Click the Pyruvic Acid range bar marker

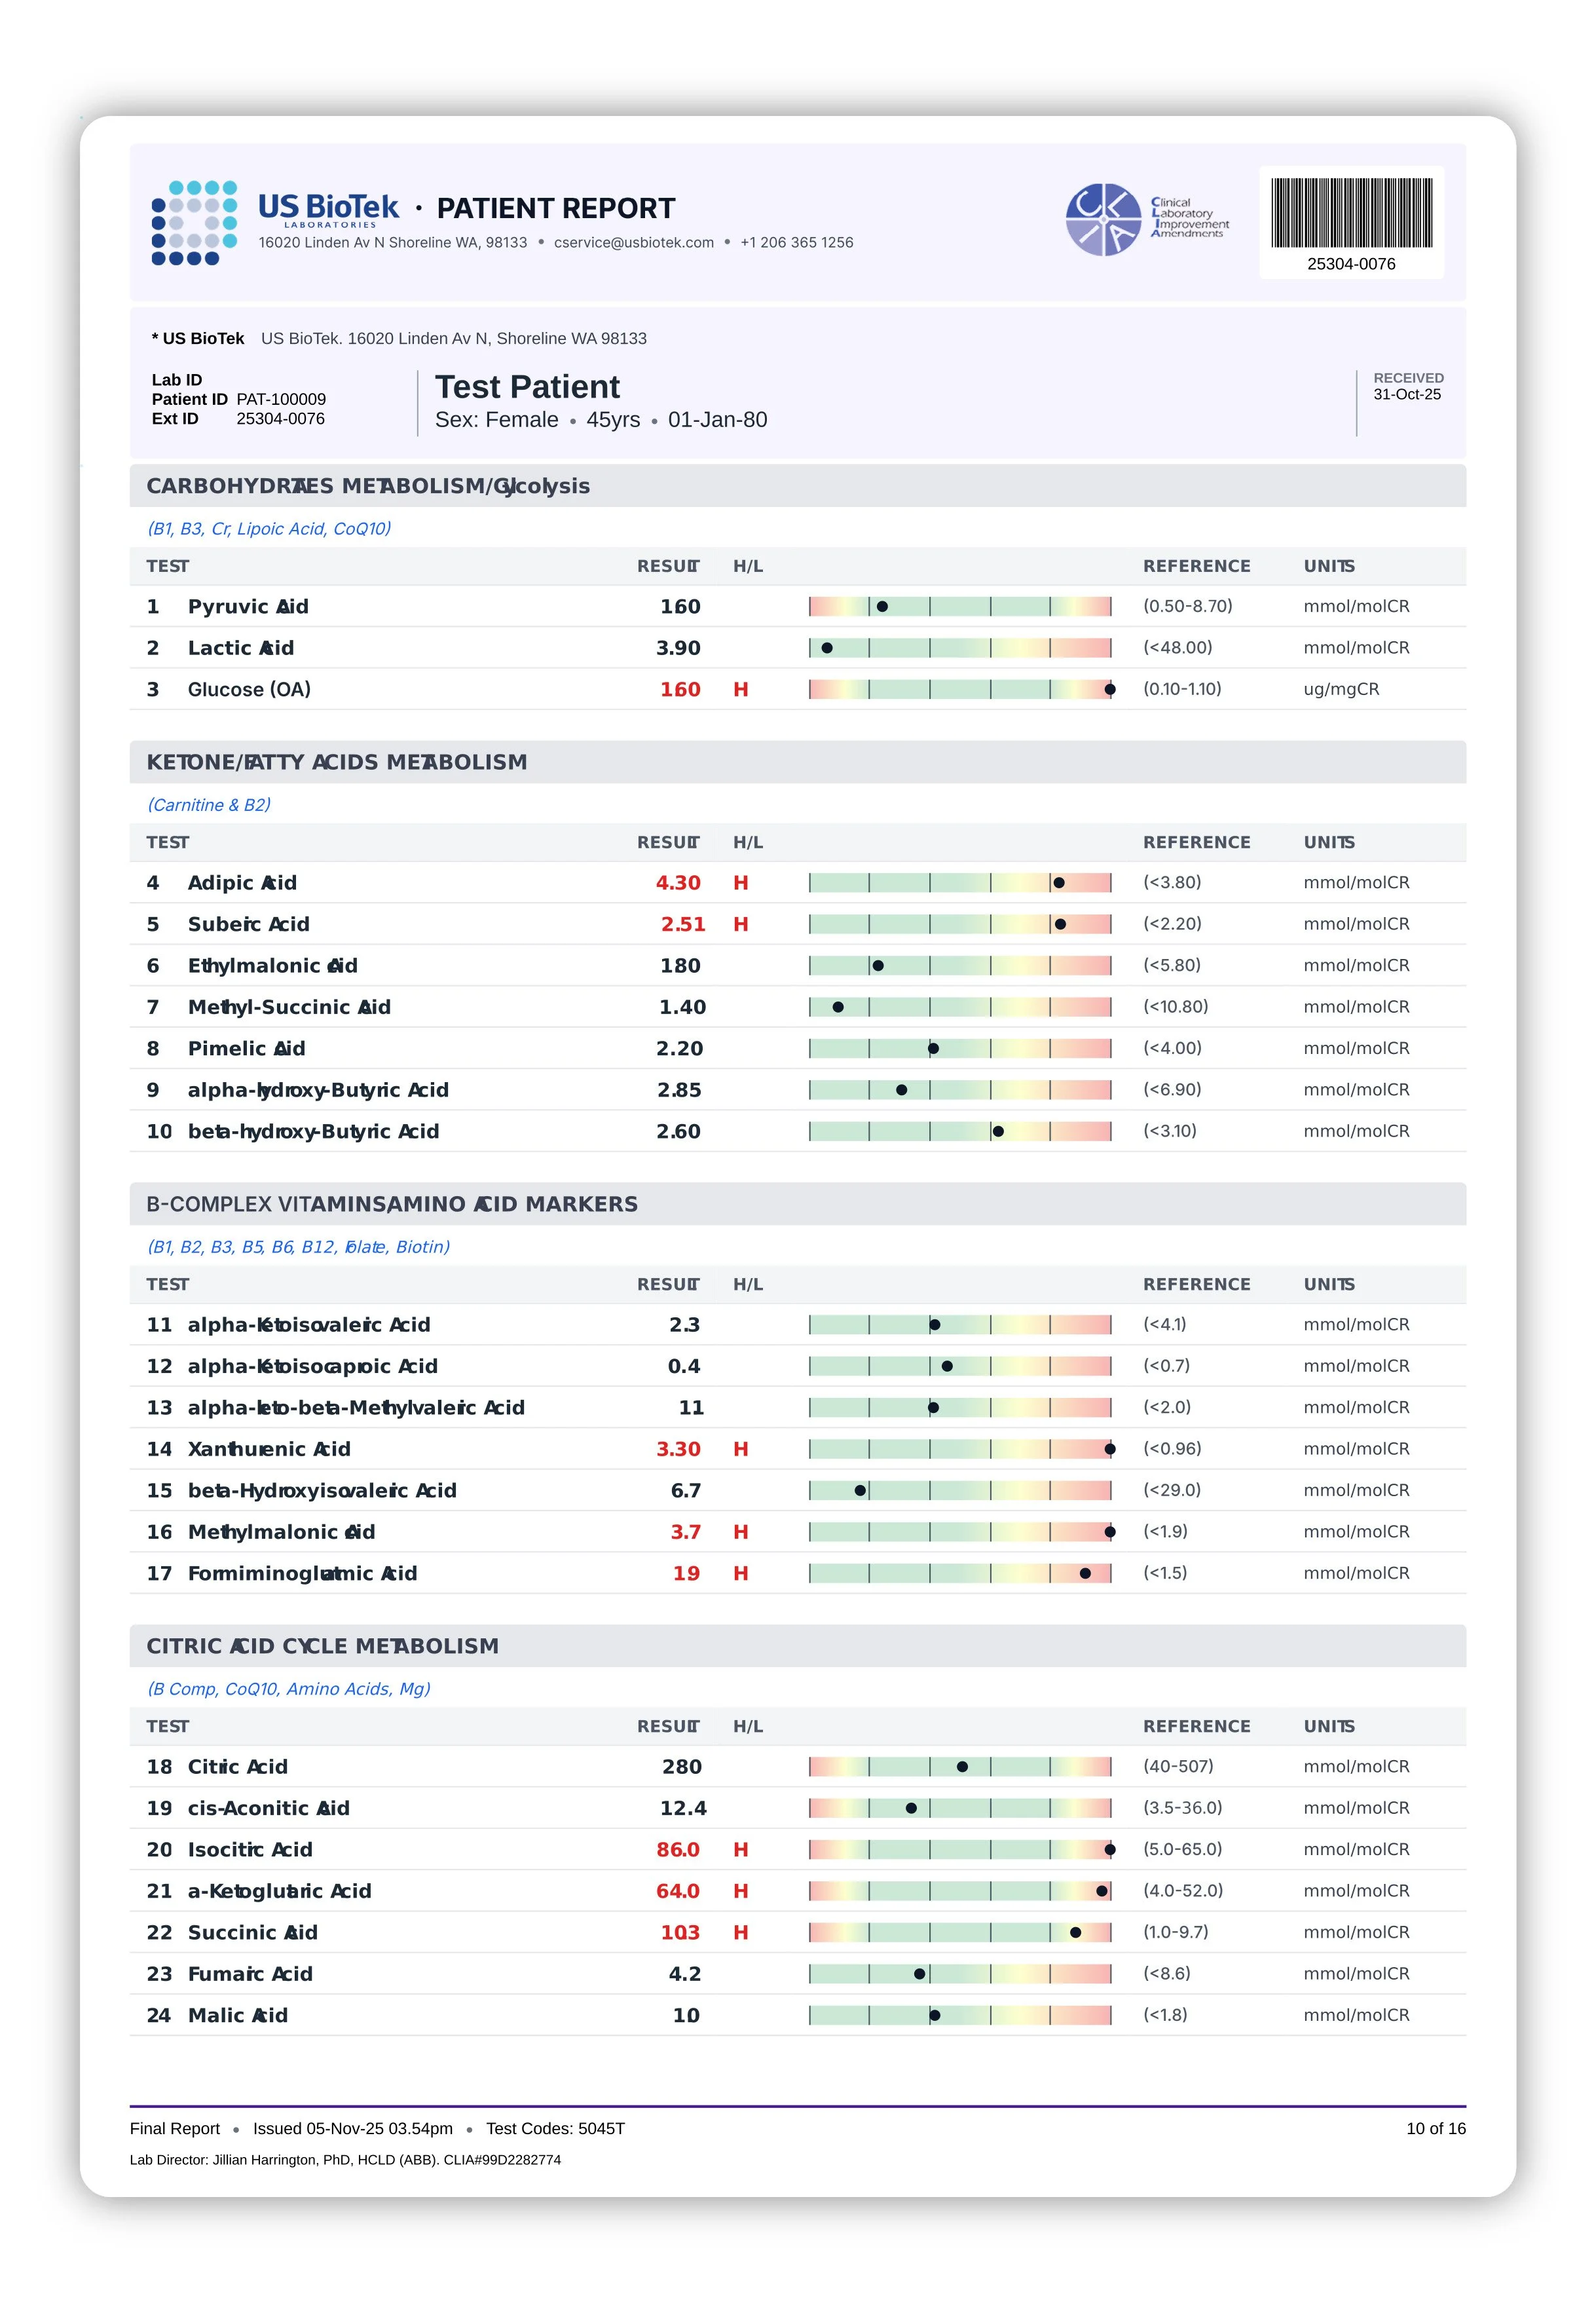[882, 606]
